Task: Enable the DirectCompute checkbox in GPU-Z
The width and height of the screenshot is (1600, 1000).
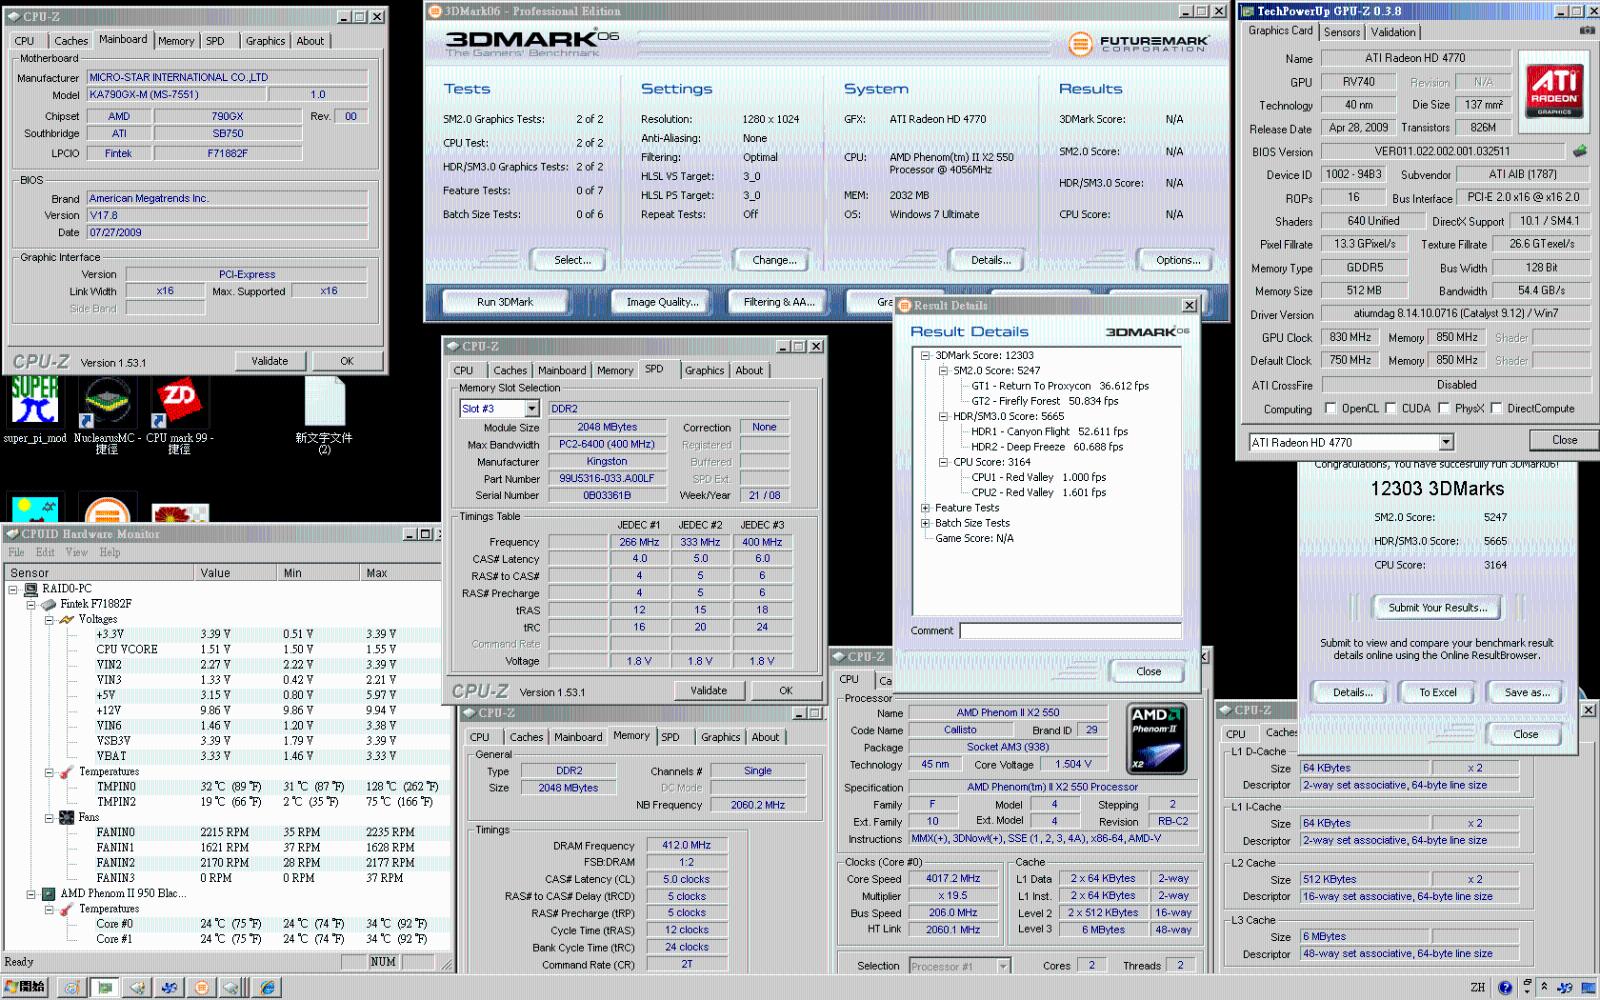Action: (x=1496, y=408)
